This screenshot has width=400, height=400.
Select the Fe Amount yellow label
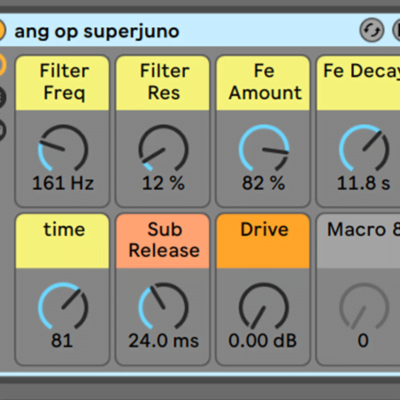263,83
